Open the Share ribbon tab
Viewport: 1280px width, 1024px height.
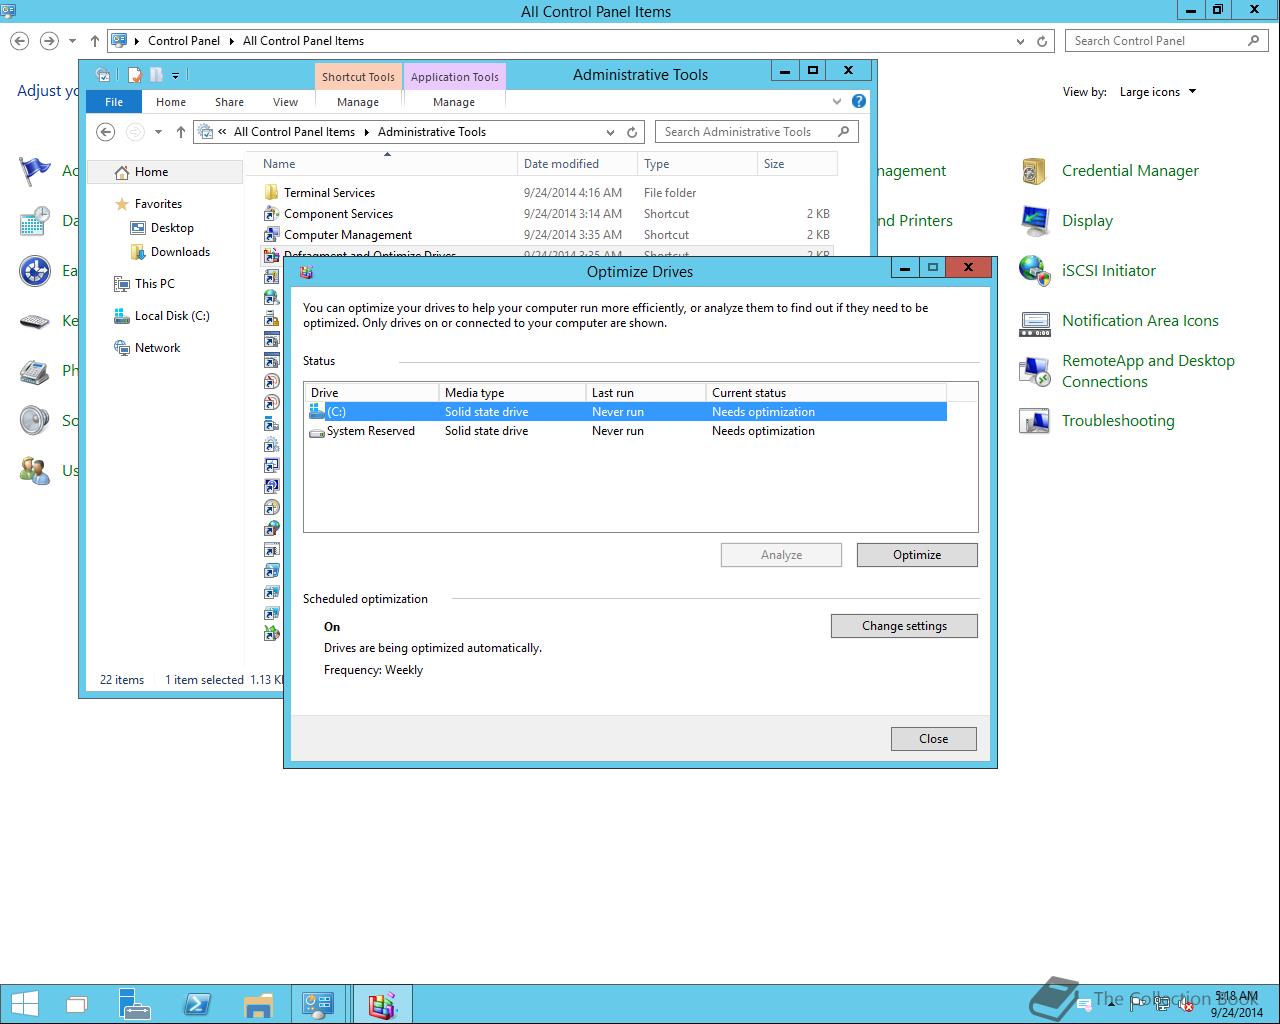click(229, 102)
